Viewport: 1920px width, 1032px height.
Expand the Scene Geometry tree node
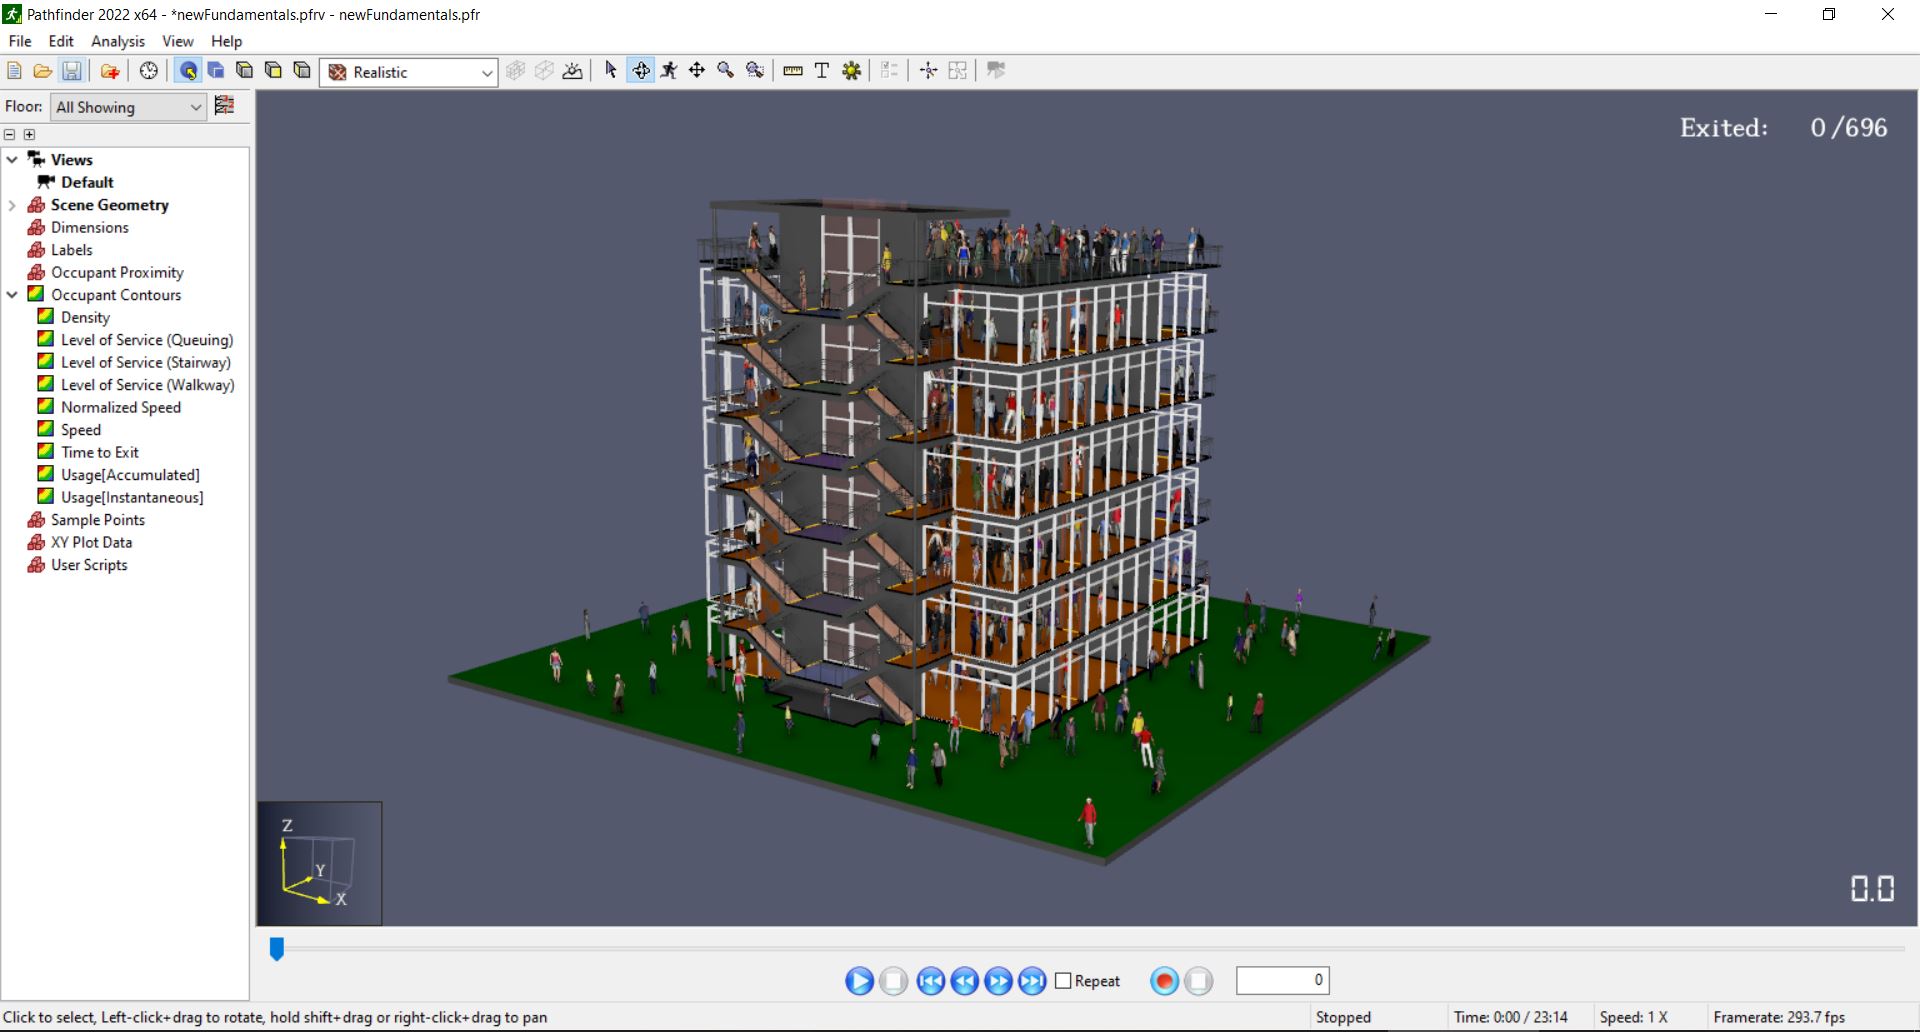pos(12,205)
